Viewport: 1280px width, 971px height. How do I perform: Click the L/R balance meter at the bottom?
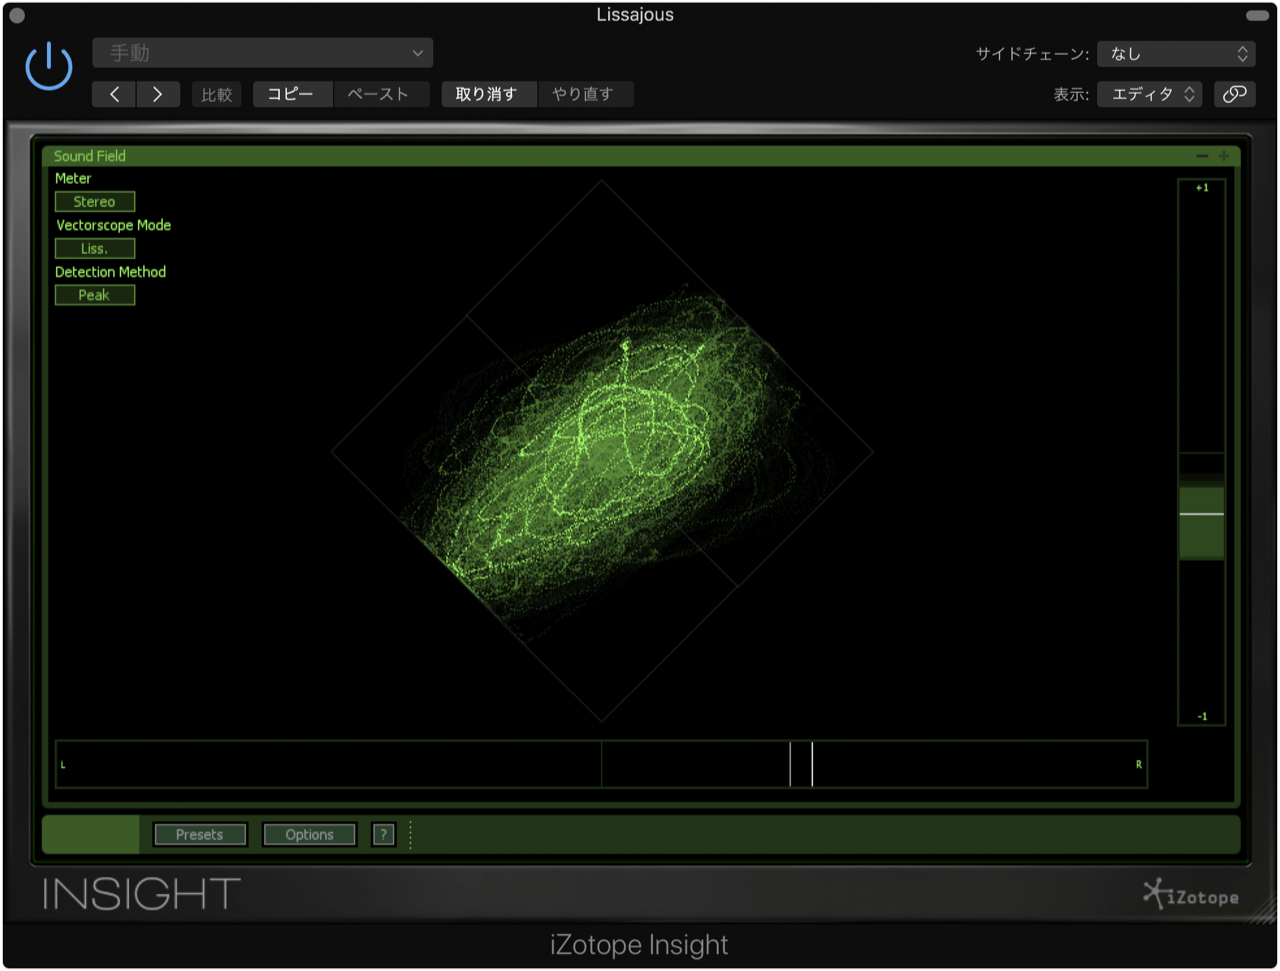click(x=600, y=764)
